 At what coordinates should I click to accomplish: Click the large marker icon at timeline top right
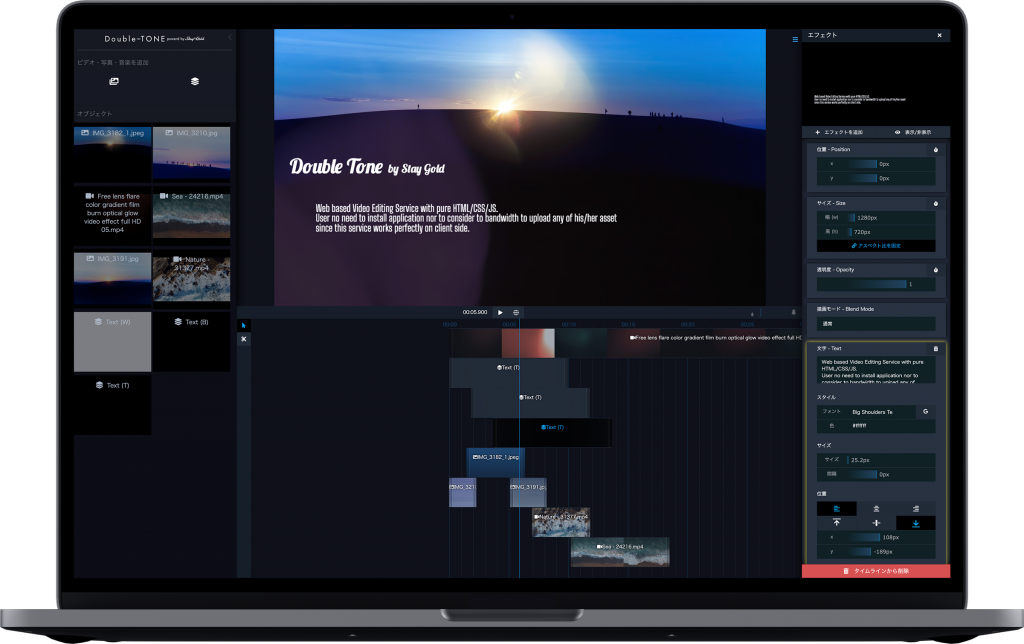point(793,312)
